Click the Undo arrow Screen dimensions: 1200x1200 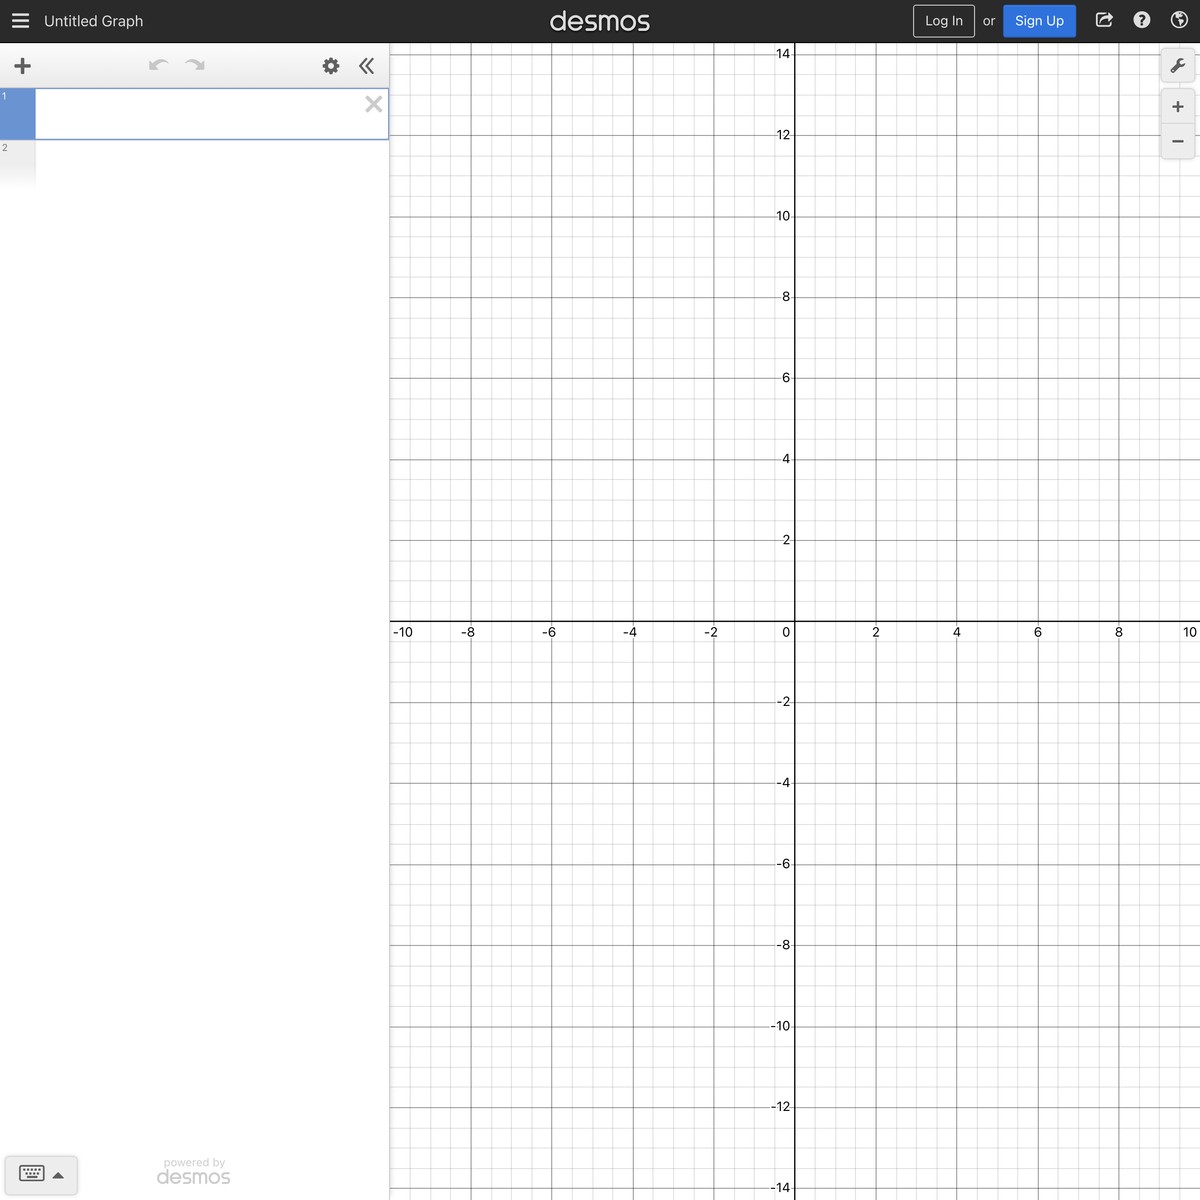pos(158,66)
